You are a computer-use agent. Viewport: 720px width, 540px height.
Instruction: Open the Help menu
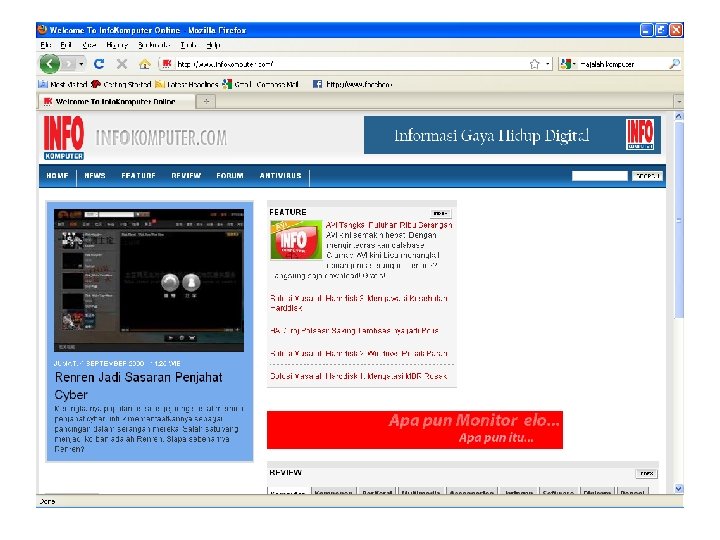click(214, 45)
